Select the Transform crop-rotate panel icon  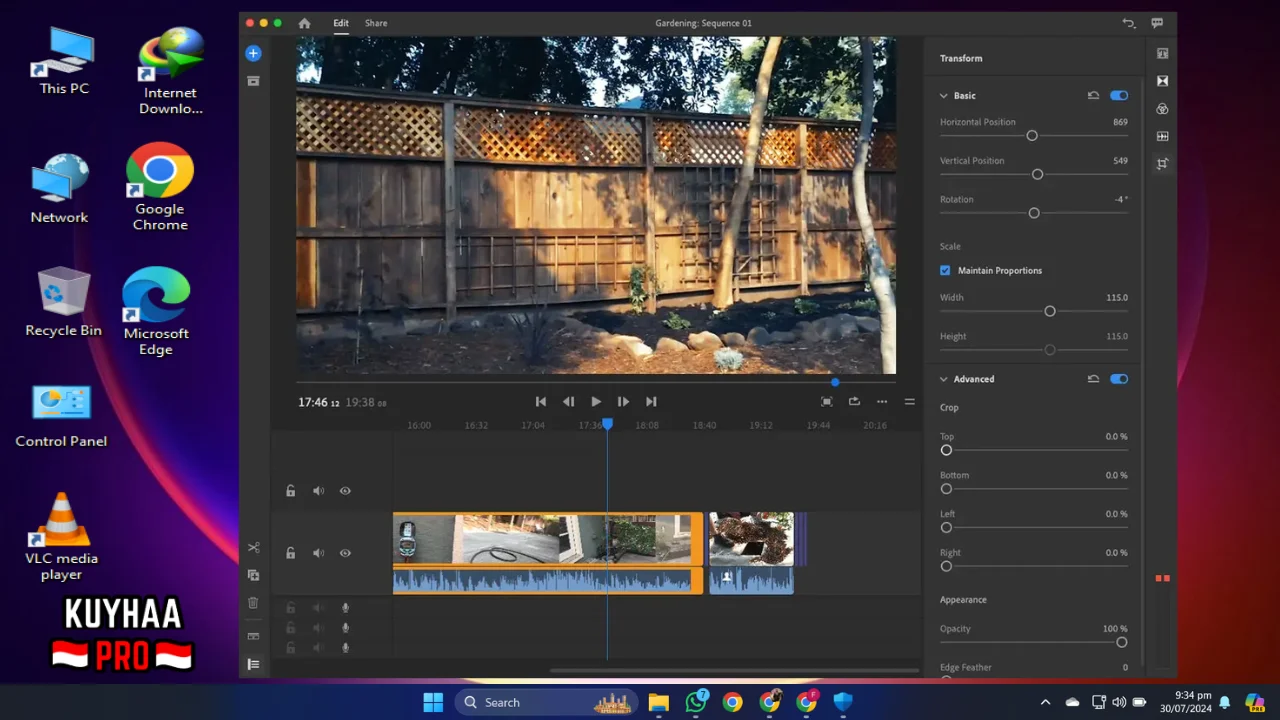click(1162, 163)
